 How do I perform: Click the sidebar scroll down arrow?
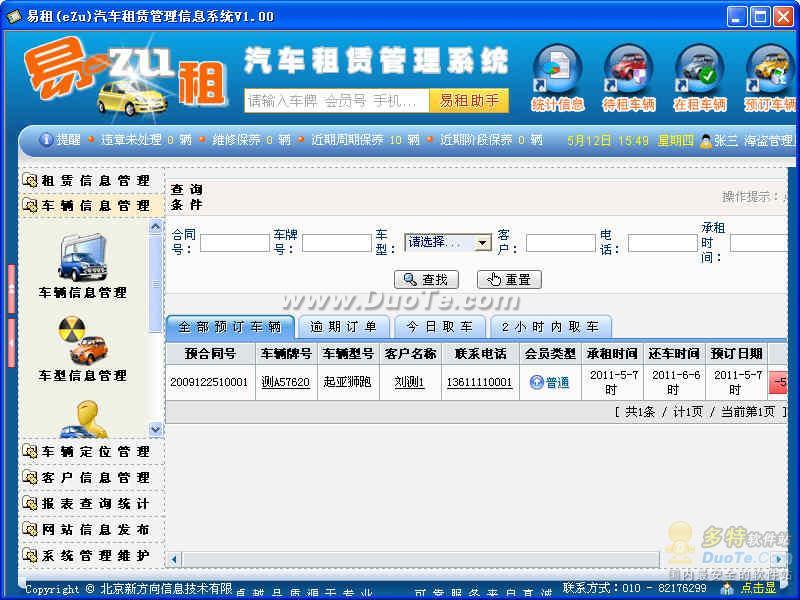click(x=155, y=429)
